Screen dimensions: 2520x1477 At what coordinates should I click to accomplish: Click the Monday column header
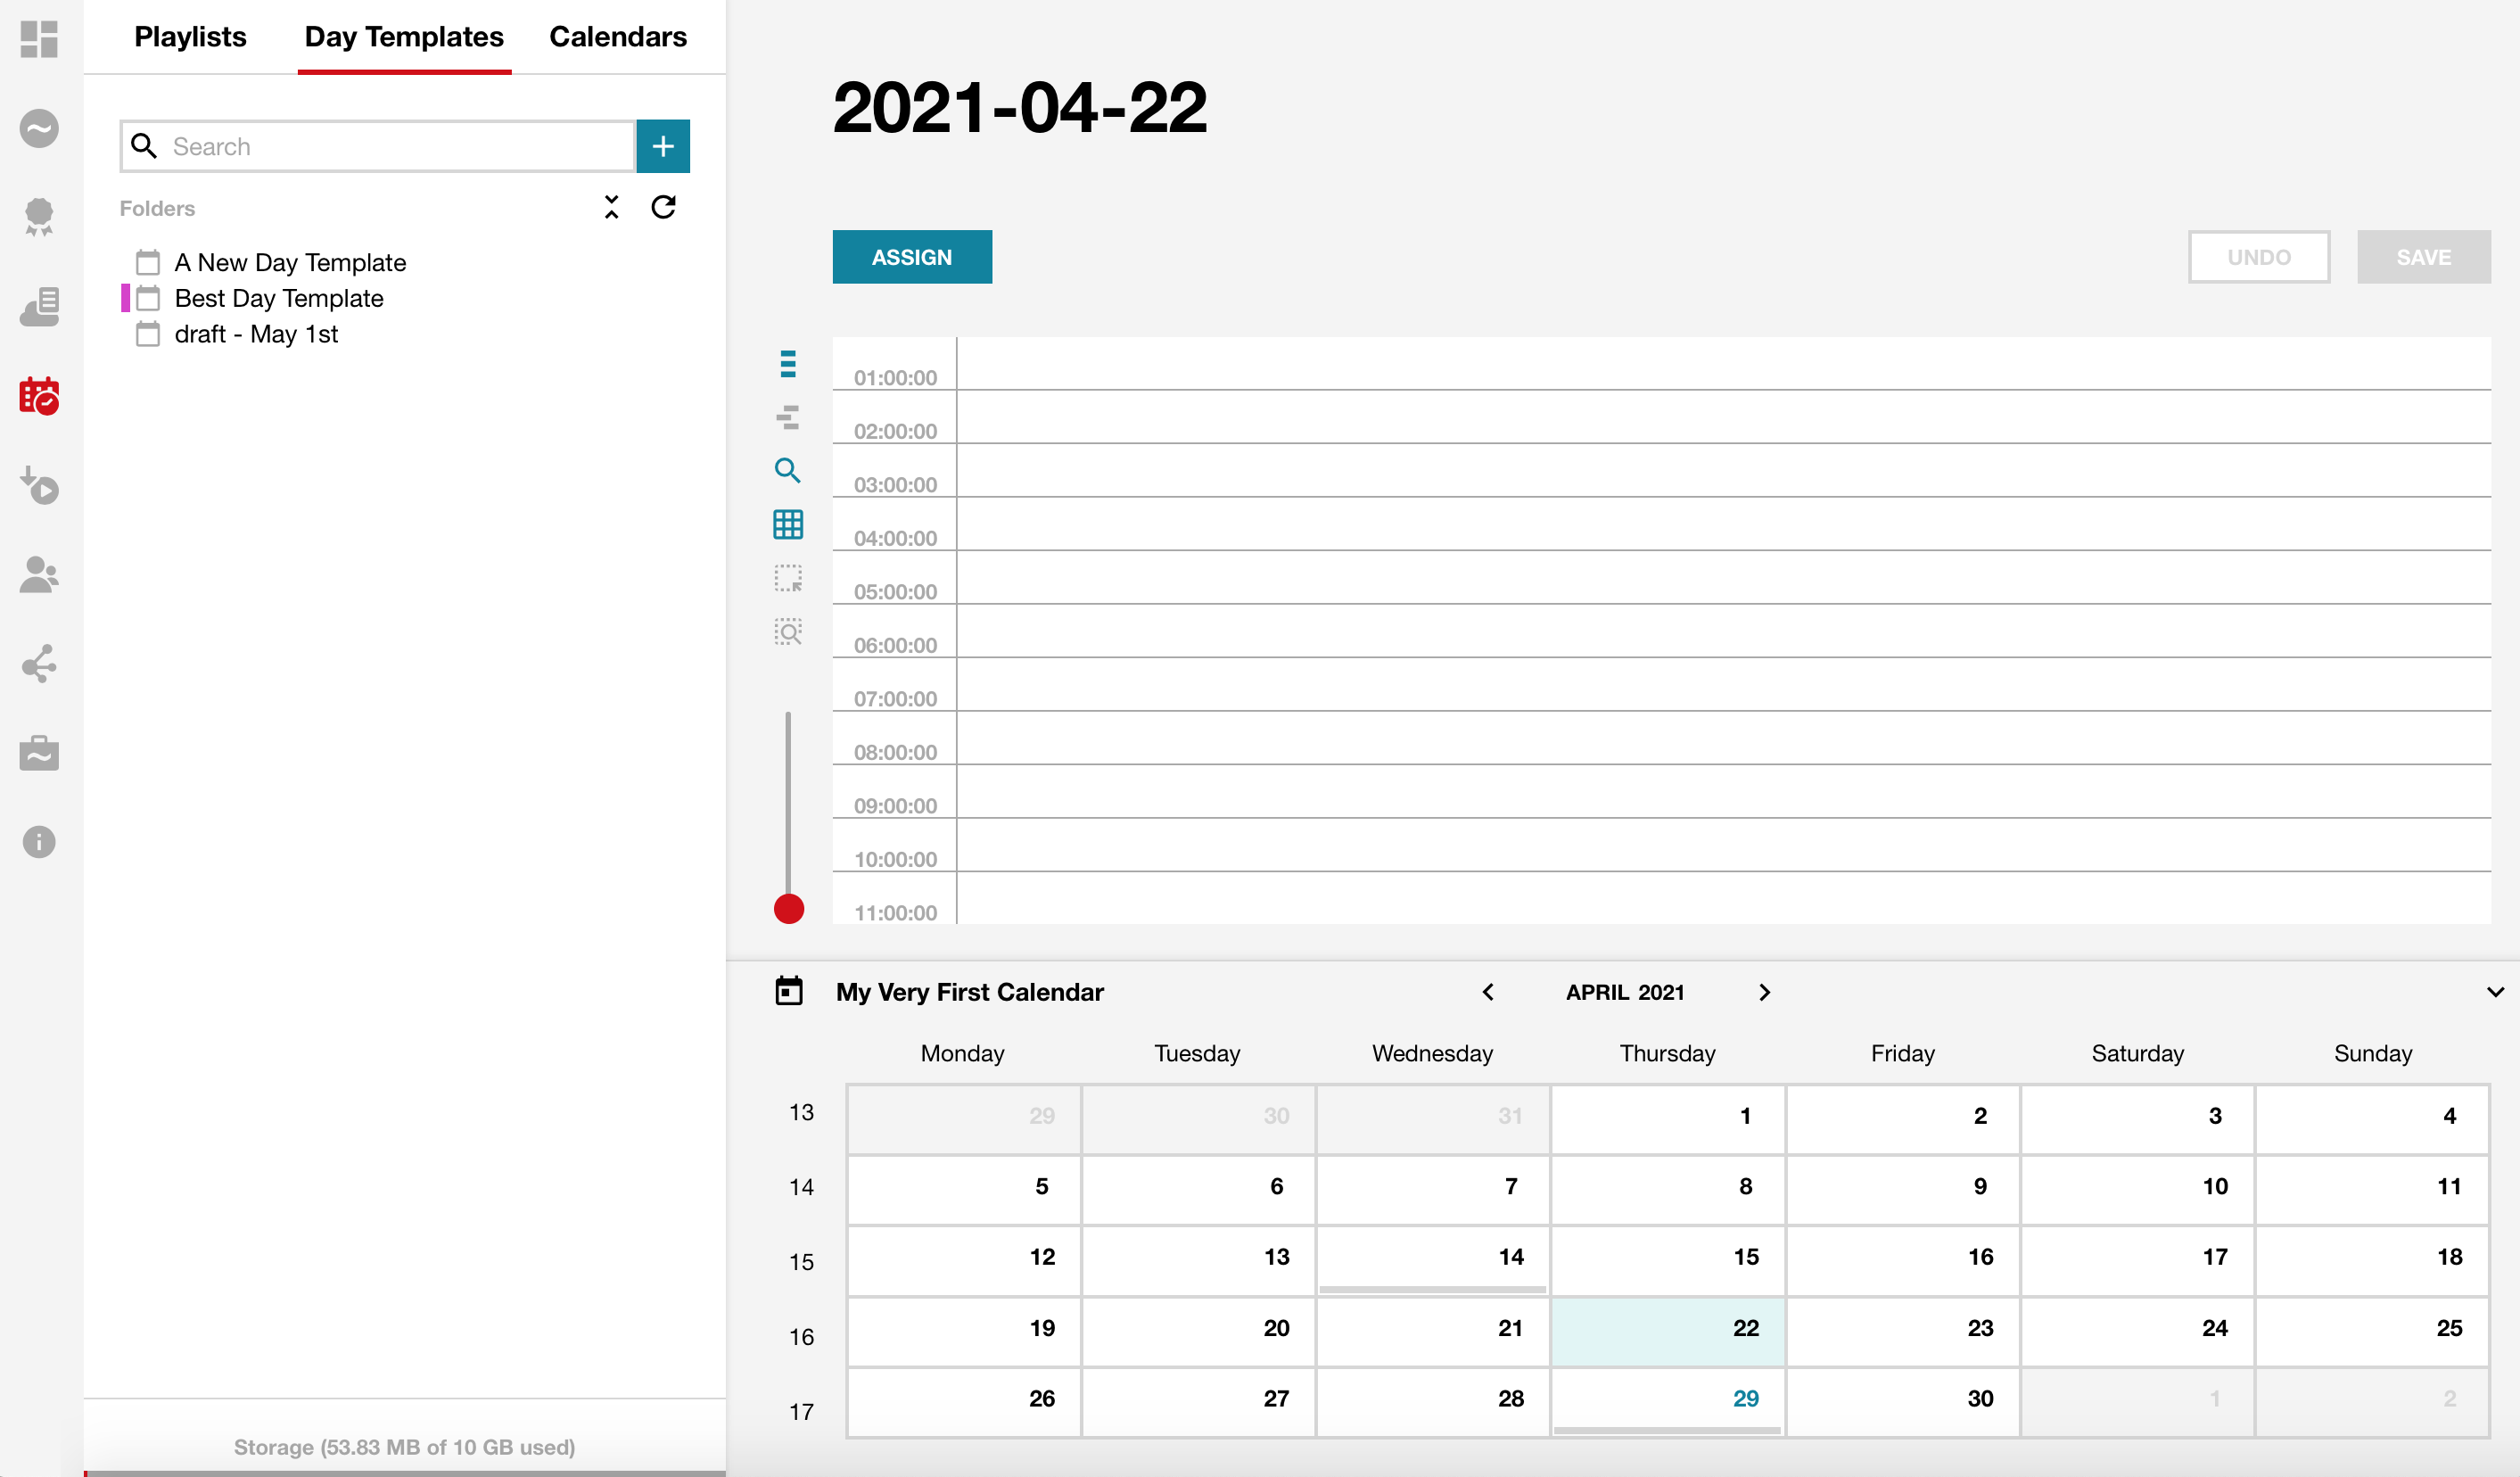tap(962, 1053)
